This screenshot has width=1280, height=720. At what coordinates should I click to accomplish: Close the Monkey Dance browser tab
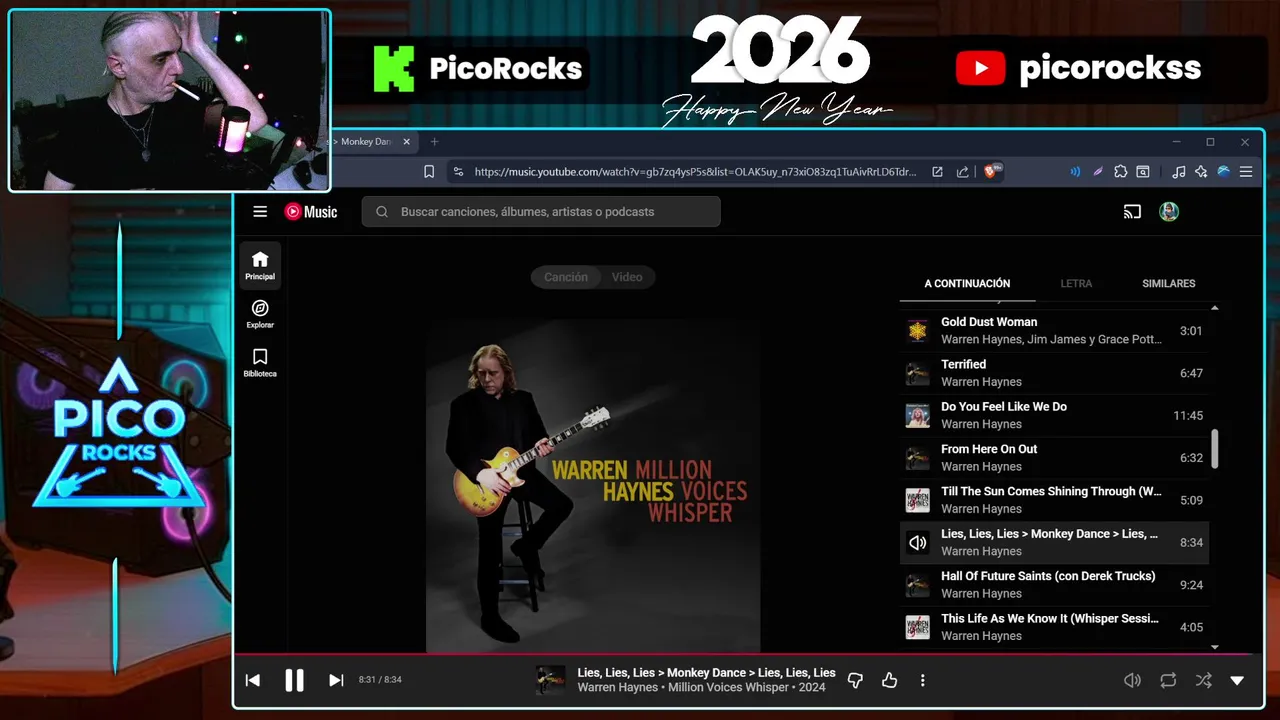pyautogui.click(x=406, y=142)
